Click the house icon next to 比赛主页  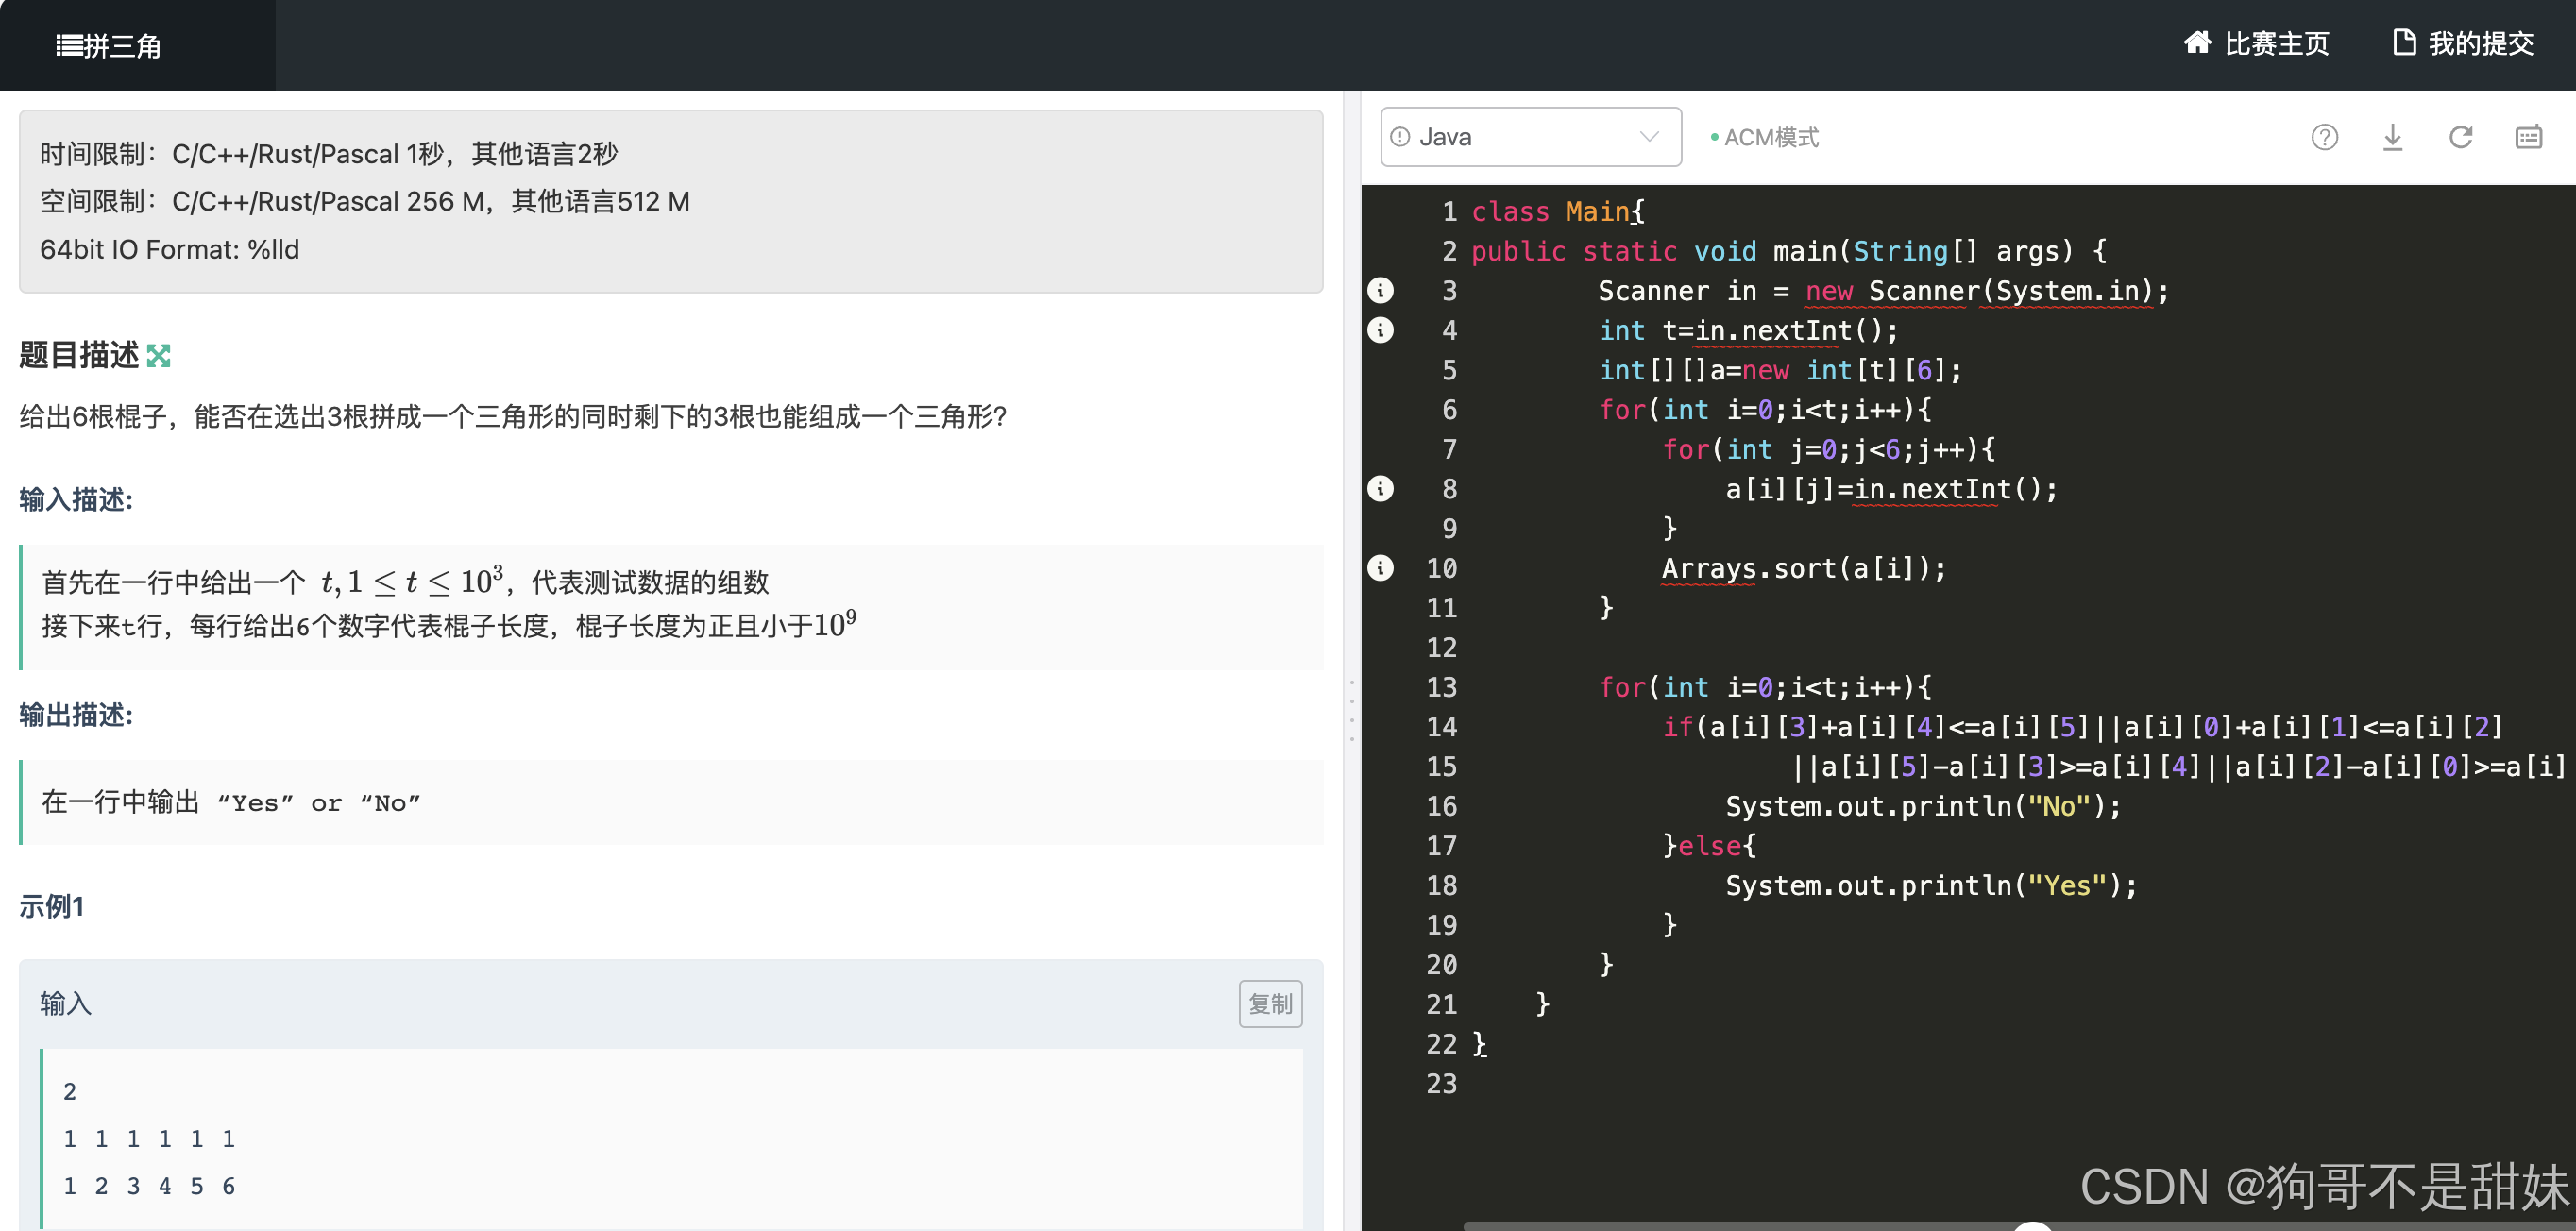click(x=2197, y=42)
